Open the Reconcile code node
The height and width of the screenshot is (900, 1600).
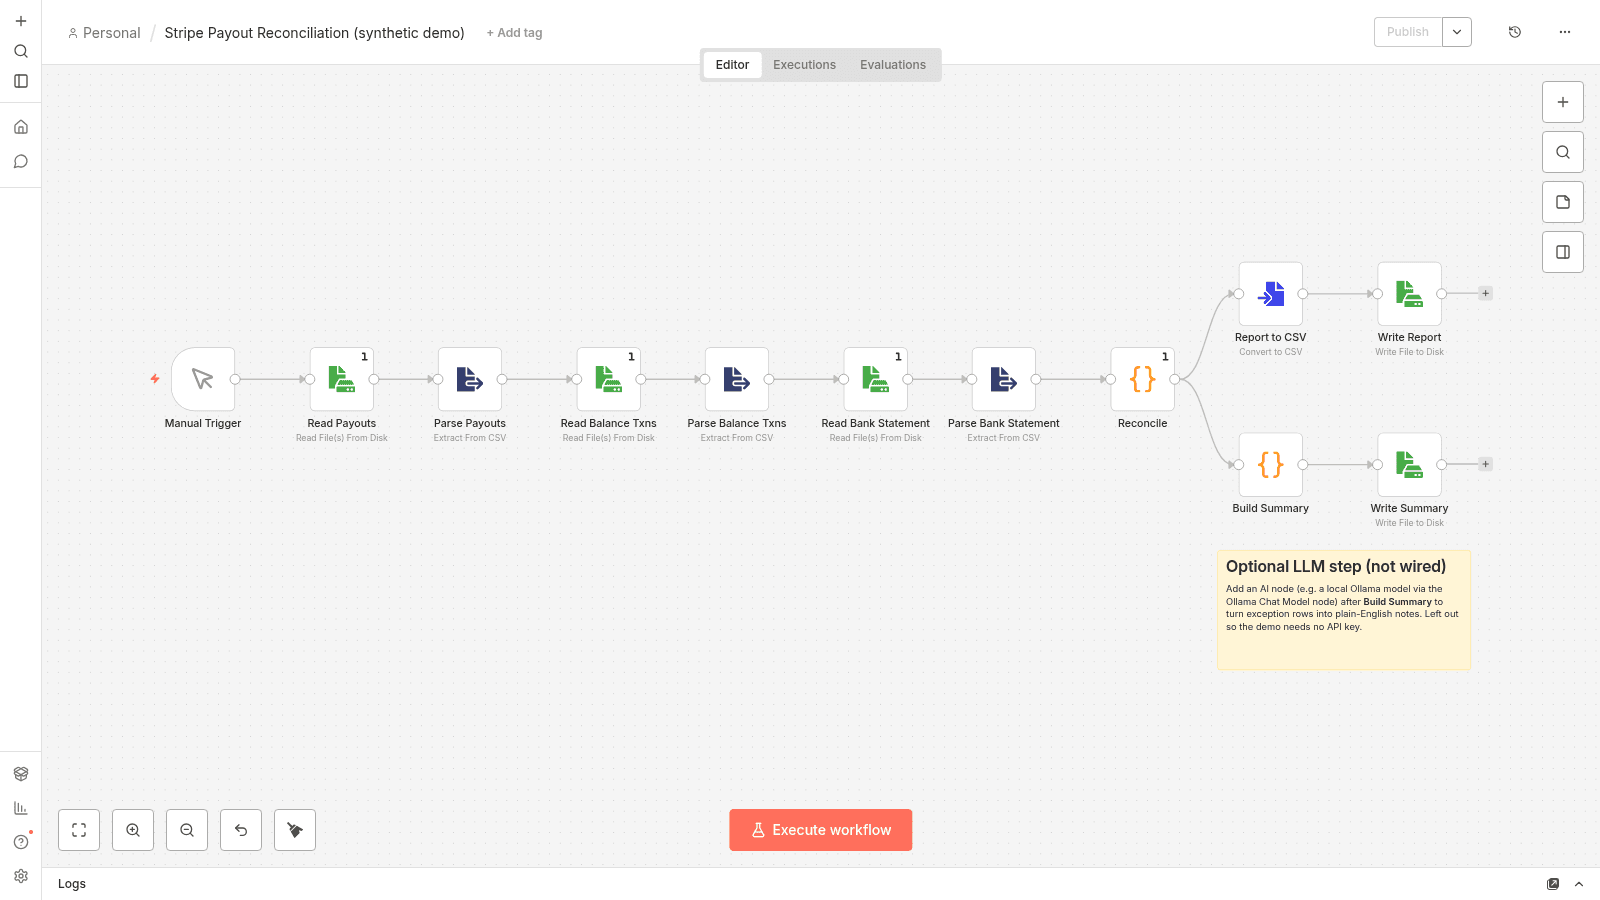pos(1143,379)
